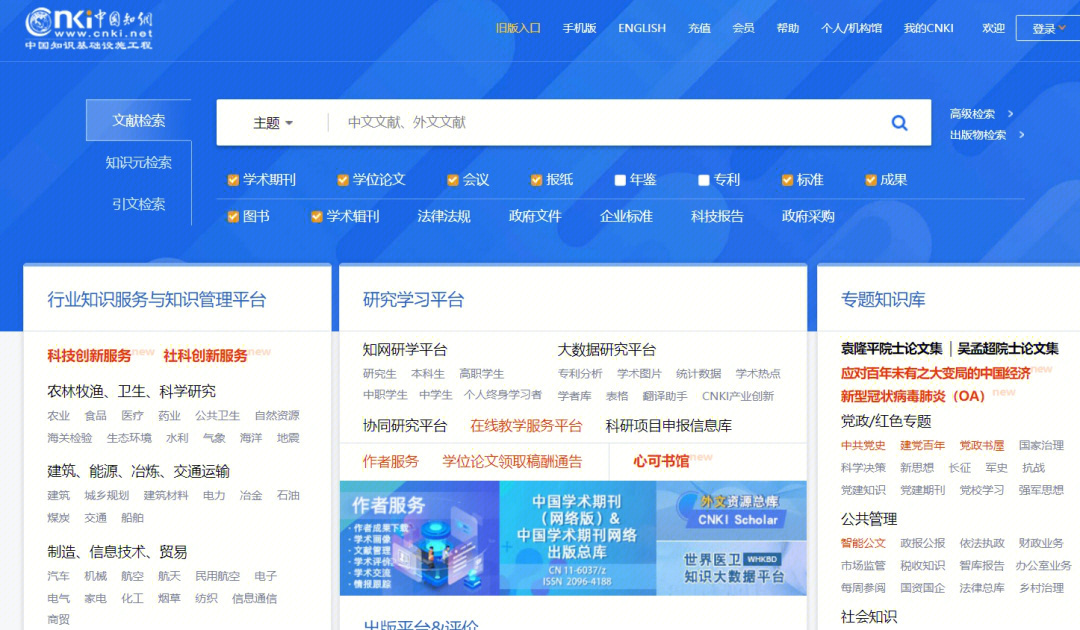Click the 中文文献、外文文献 search input field
Screen dimensions: 1080x630
(x=600, y=123)
